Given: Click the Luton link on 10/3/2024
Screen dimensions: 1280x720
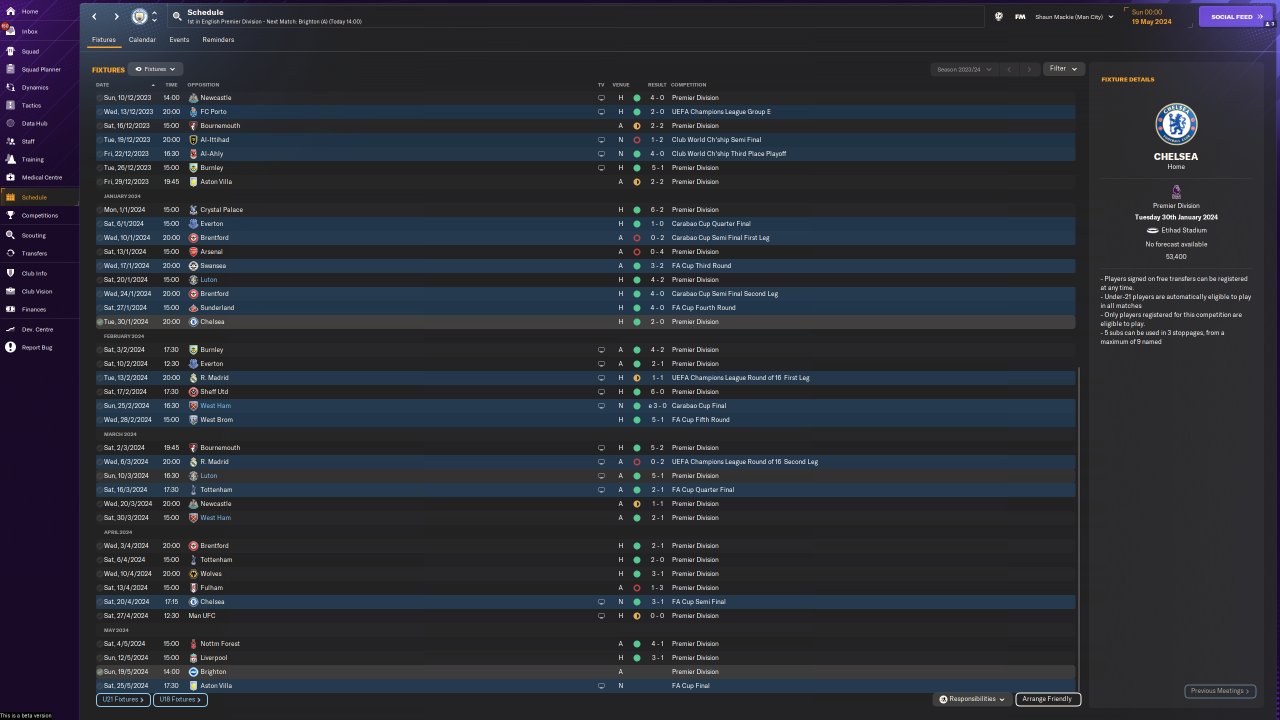Looking at the screenshot, I should point(208,476).
